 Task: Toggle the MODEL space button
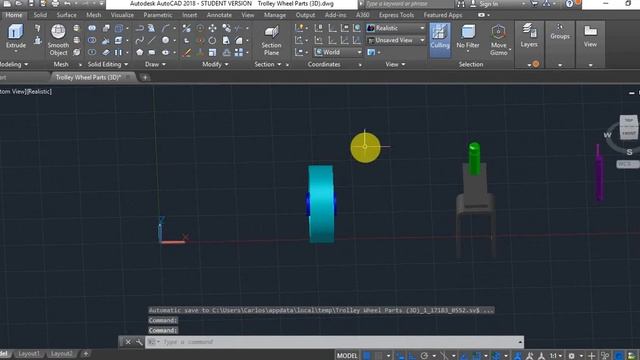(x=347, y=356)
